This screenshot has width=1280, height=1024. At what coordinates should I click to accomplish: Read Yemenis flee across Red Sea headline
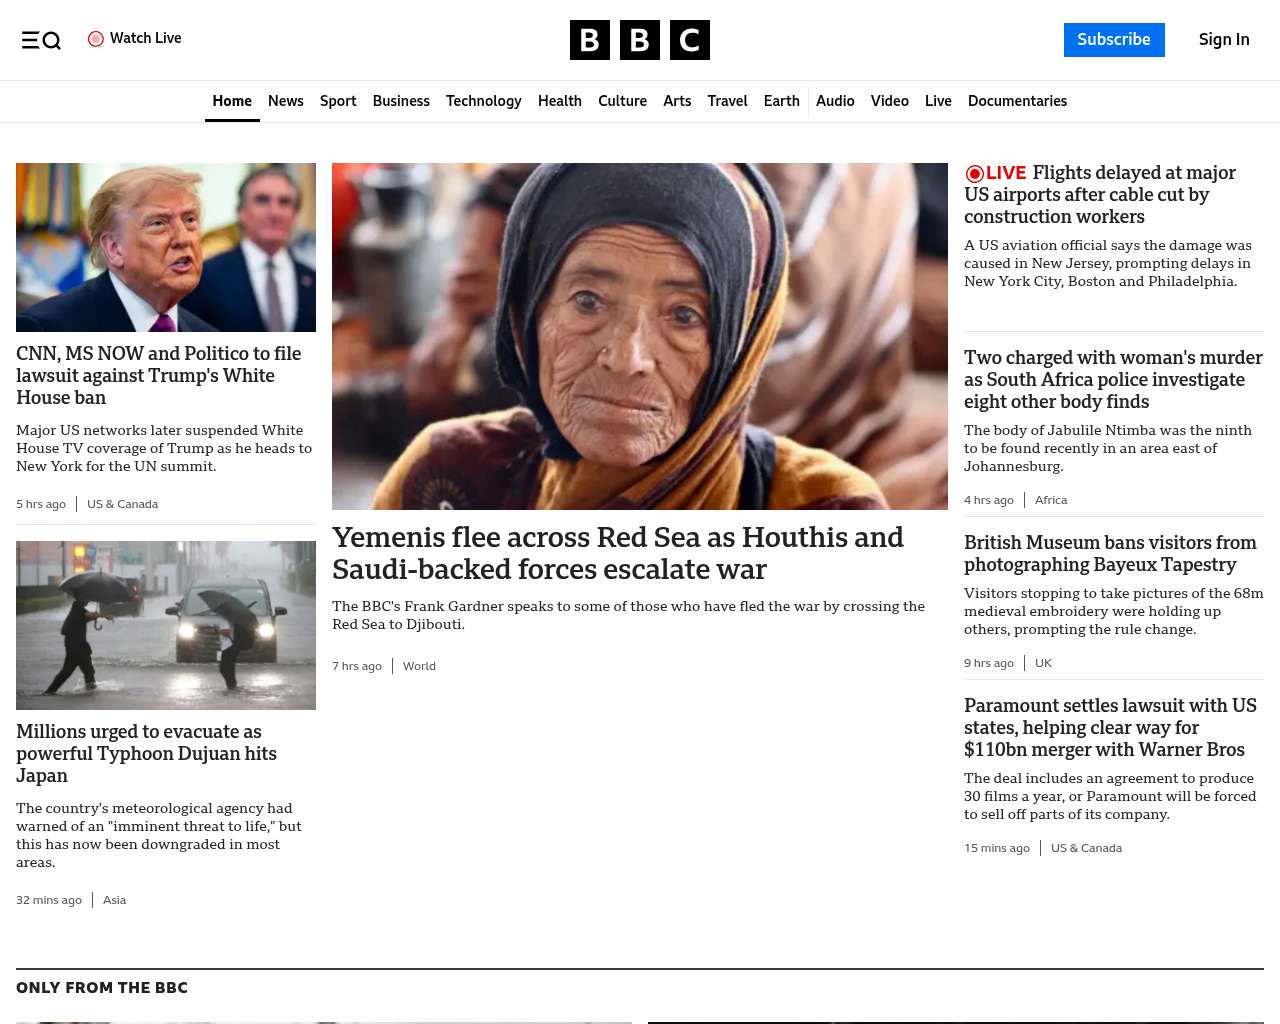pos(618,553)
